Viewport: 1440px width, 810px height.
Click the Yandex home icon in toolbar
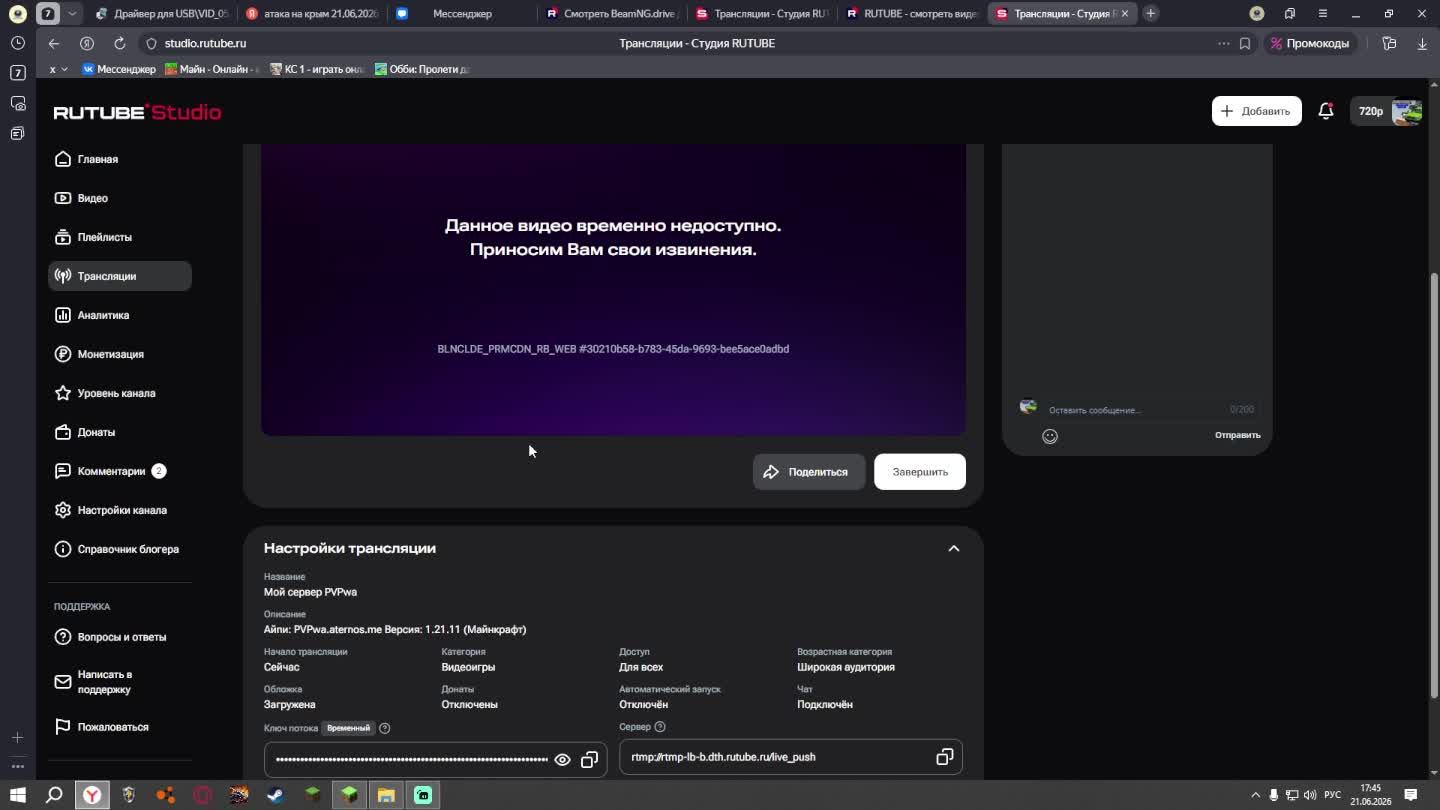(87, 43)
